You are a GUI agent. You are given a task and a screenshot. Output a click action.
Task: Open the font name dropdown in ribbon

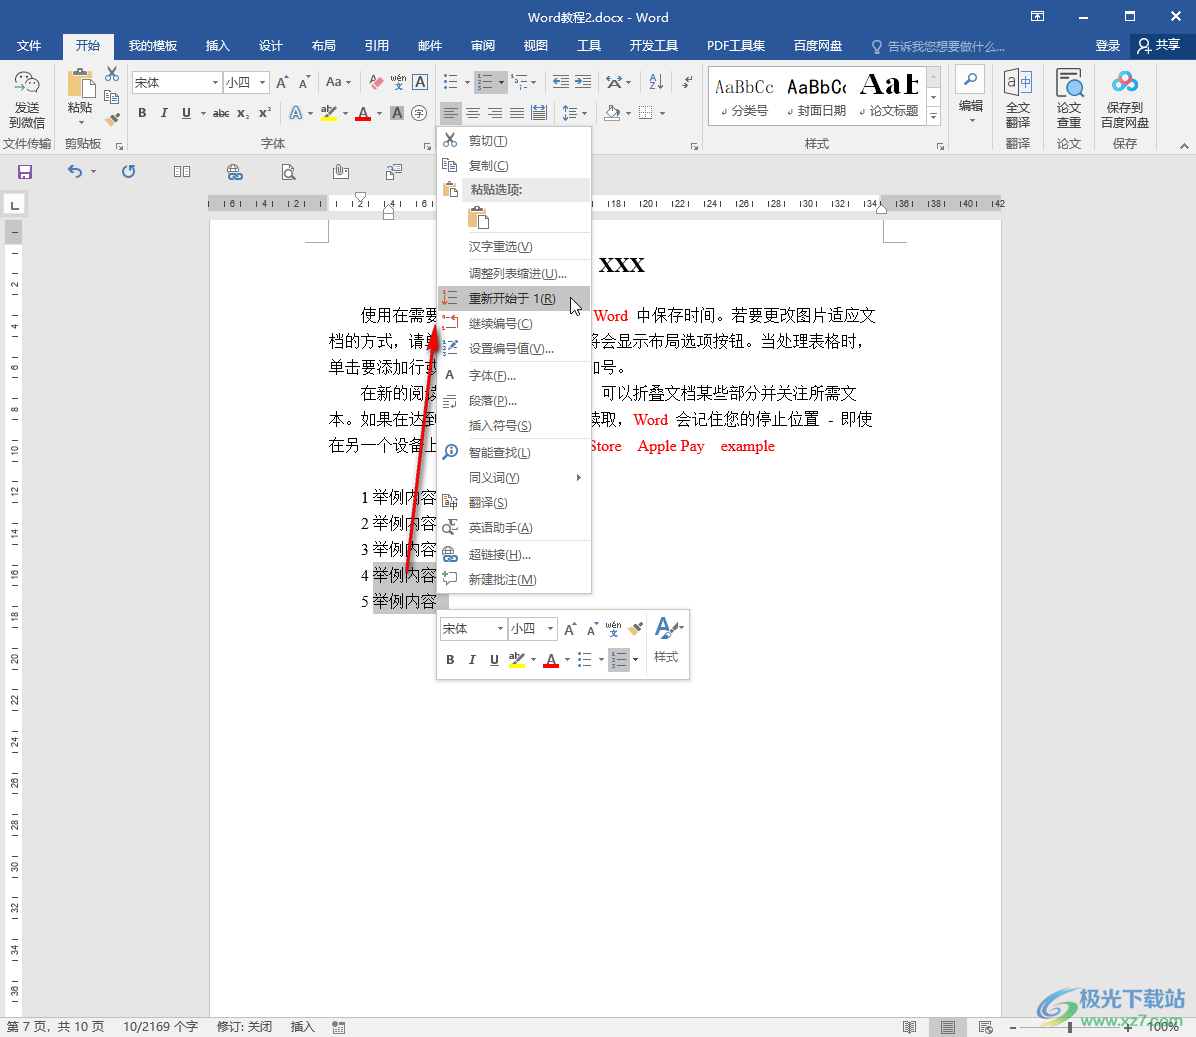point(215,82)
